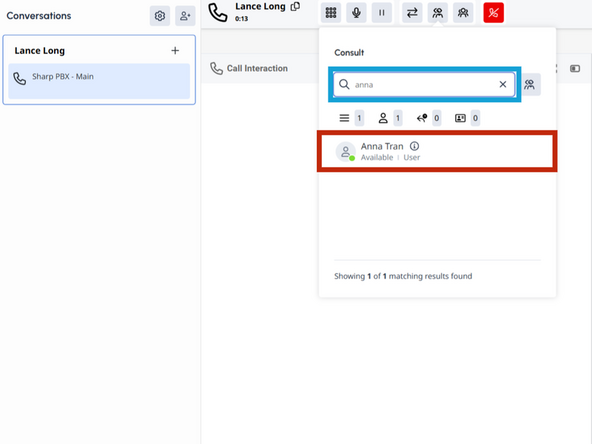Screen dimensions: 592x444
Task: Click Anna Tran's avatar icon
Action: [x=345, y=152]
